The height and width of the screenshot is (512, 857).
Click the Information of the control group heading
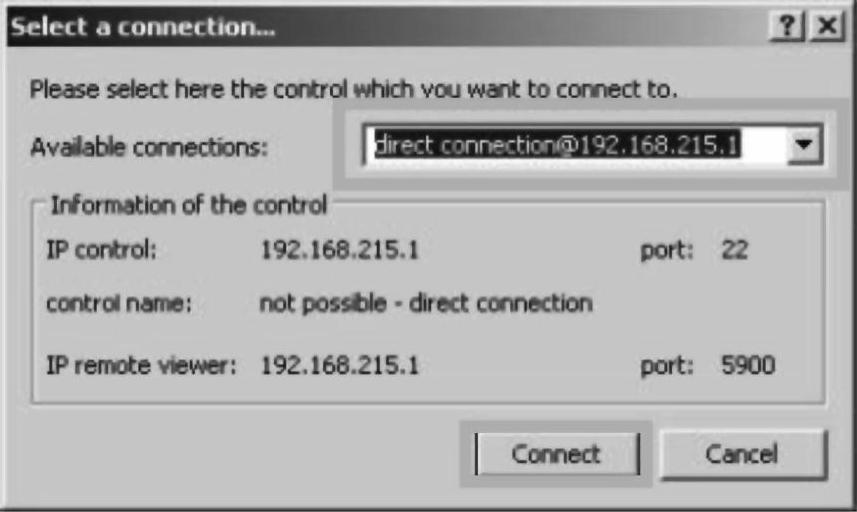tap(189, 205)
